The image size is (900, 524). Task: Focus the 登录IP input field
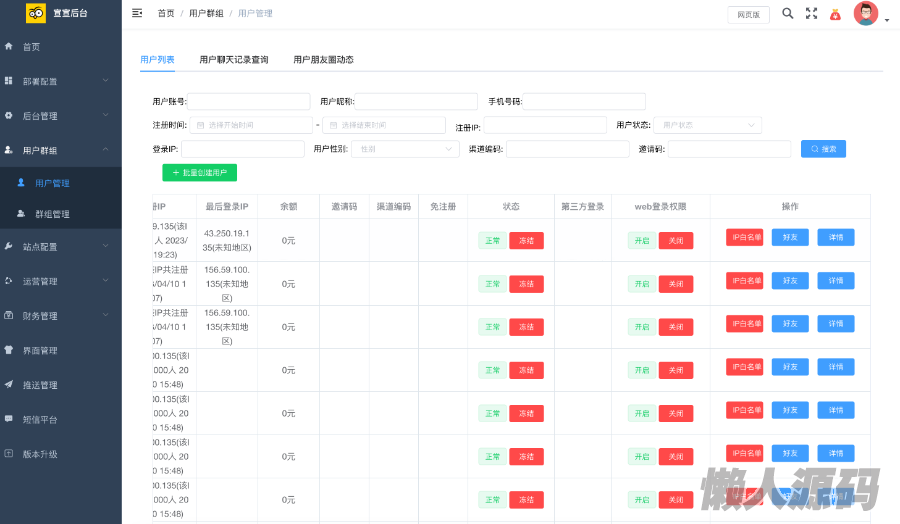coord(243,149)
